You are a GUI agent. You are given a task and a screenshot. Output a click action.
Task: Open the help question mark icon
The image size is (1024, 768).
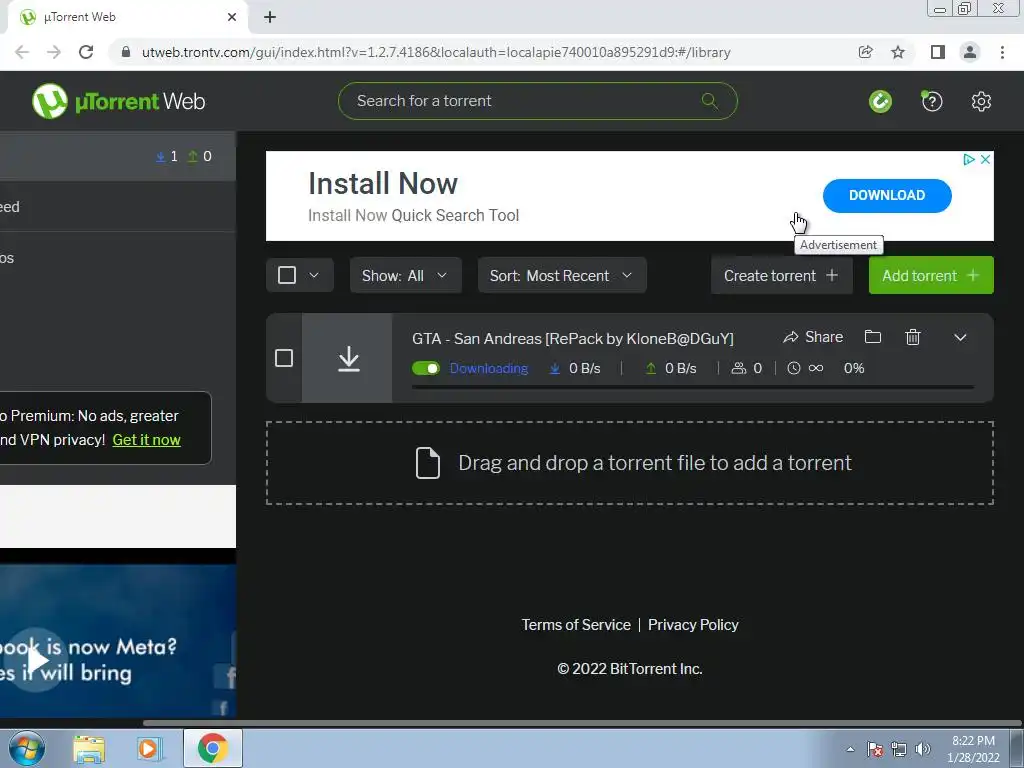pos(931,101)
